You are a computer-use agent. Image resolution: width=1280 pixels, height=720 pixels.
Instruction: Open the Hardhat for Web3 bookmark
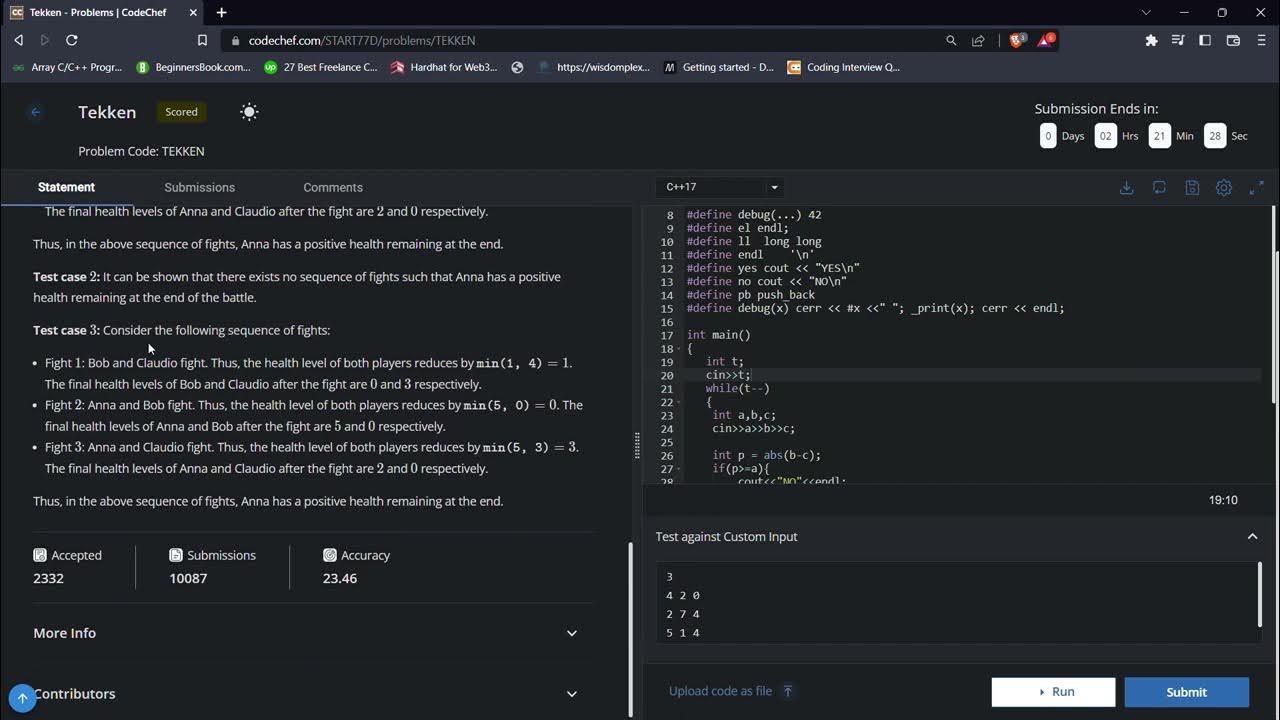[x=444, y=67]
